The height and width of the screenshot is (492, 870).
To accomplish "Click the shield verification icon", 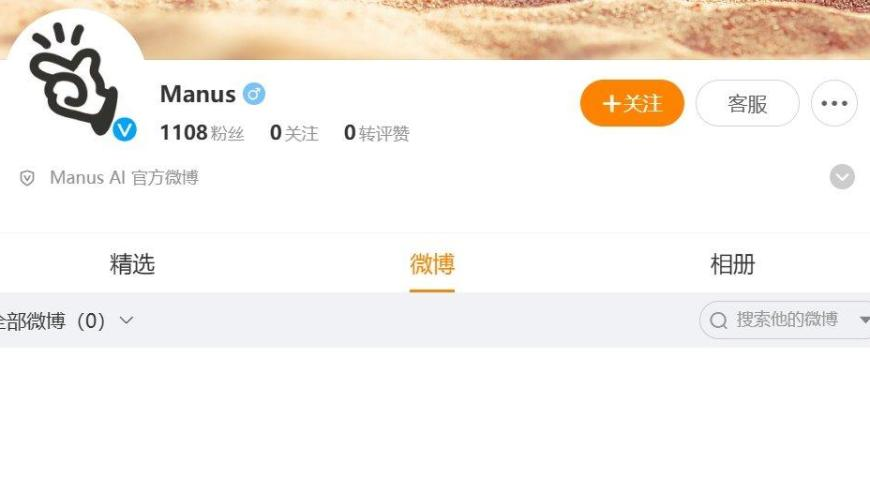I will coord(27,178).
